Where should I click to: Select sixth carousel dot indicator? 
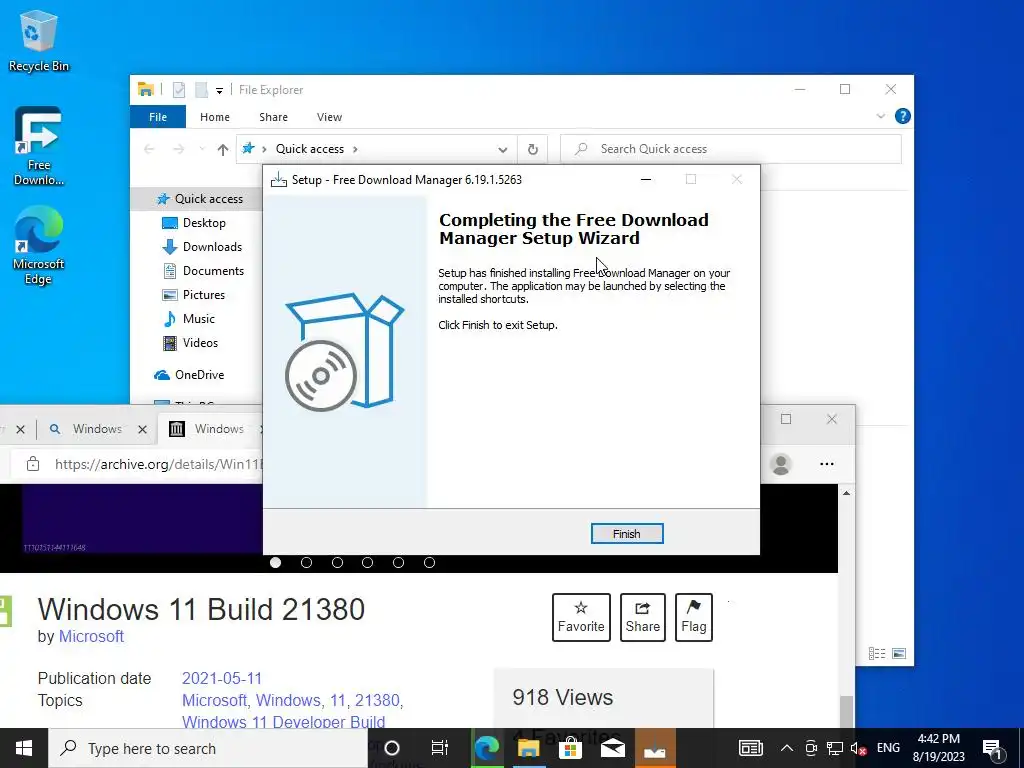click(x=429, y=563)
